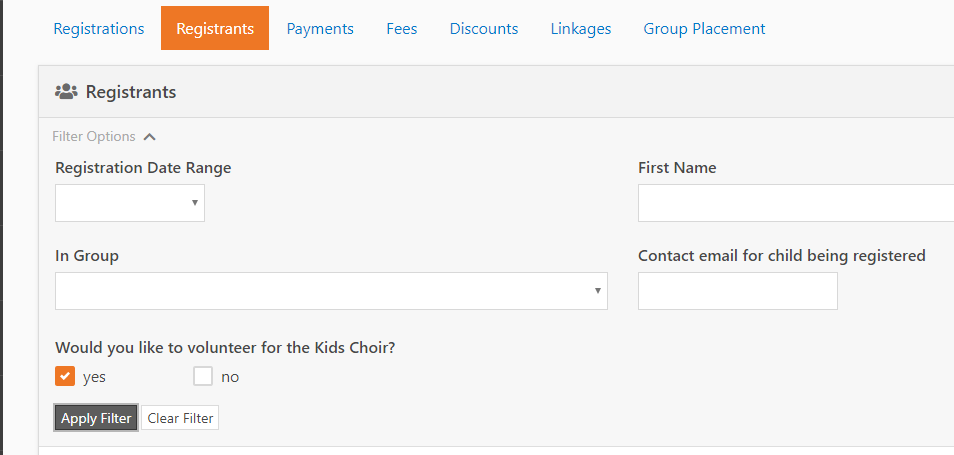Viewport: 954px width, 455px height.
Task: Open the Registration Date Range dropdown
Action: 130,203
